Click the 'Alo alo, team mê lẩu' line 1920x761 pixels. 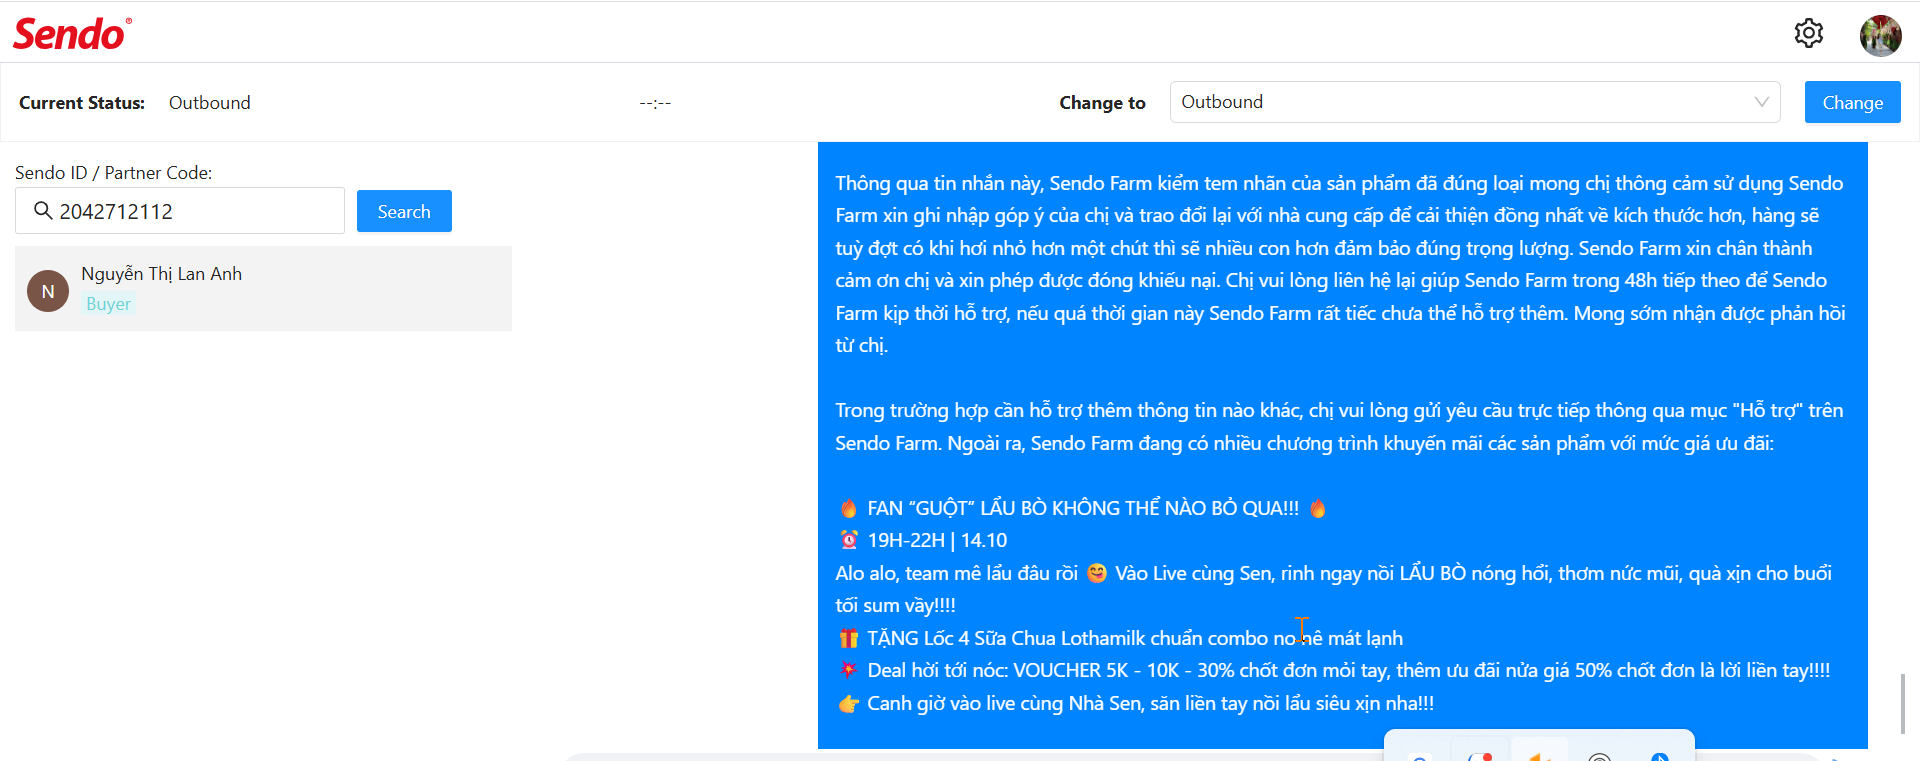pos(1333,589)
